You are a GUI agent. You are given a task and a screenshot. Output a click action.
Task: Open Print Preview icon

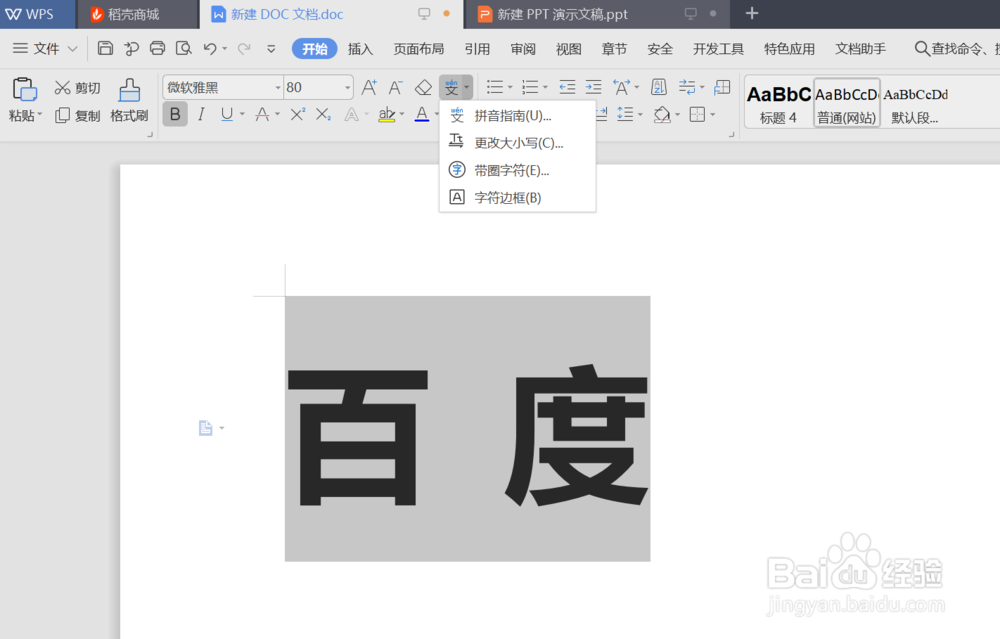(184, 48)
